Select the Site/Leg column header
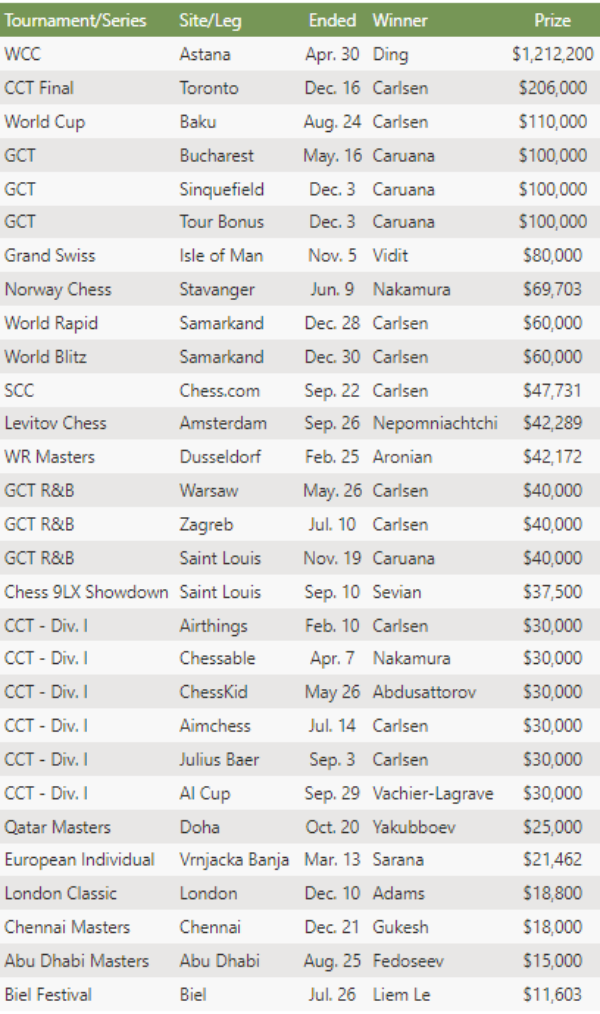This screenshot has height=1014, width=600. coord(210,21)
